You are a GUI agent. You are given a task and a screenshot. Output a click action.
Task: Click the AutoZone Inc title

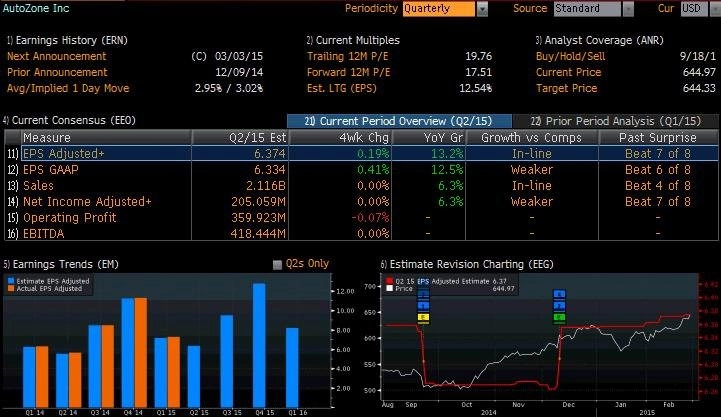click(36, 8)
